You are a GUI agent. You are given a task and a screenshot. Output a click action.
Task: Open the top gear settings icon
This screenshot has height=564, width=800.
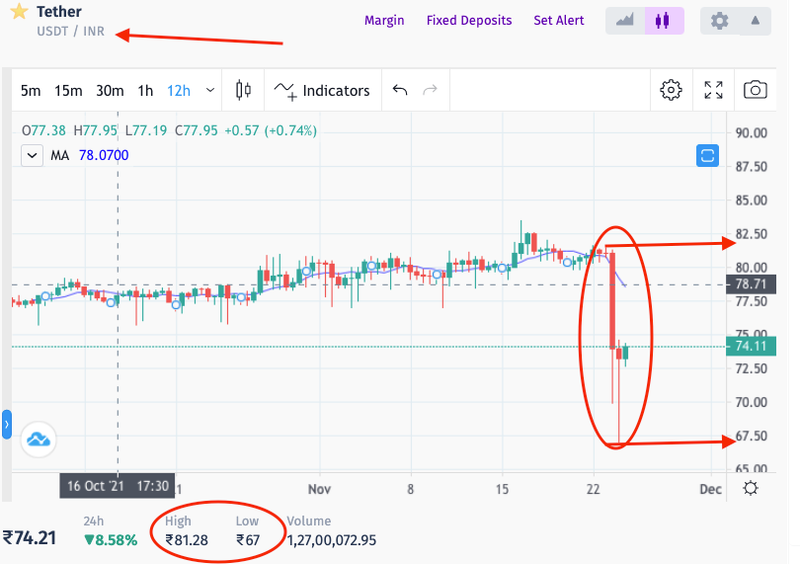click(x=719, y=21)
